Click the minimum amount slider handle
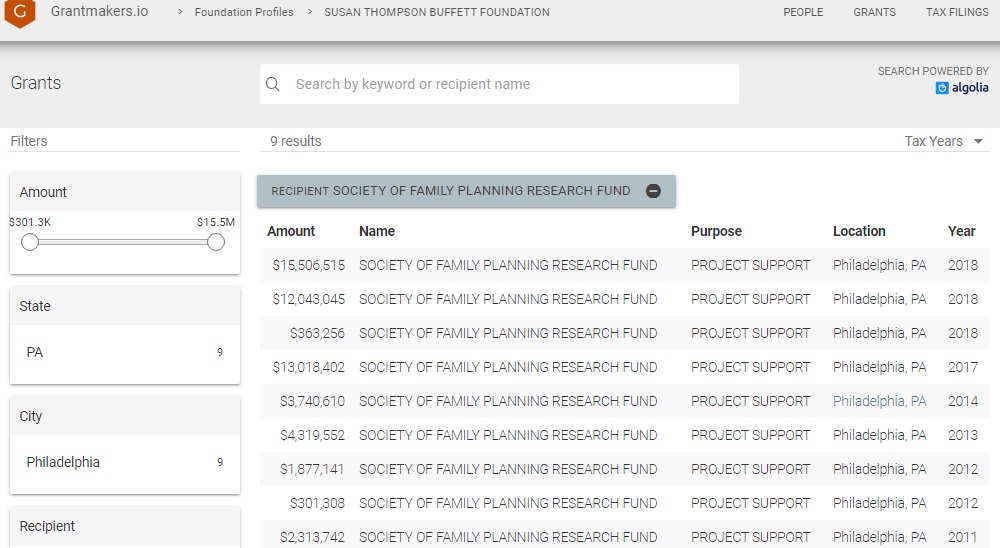 30,242
